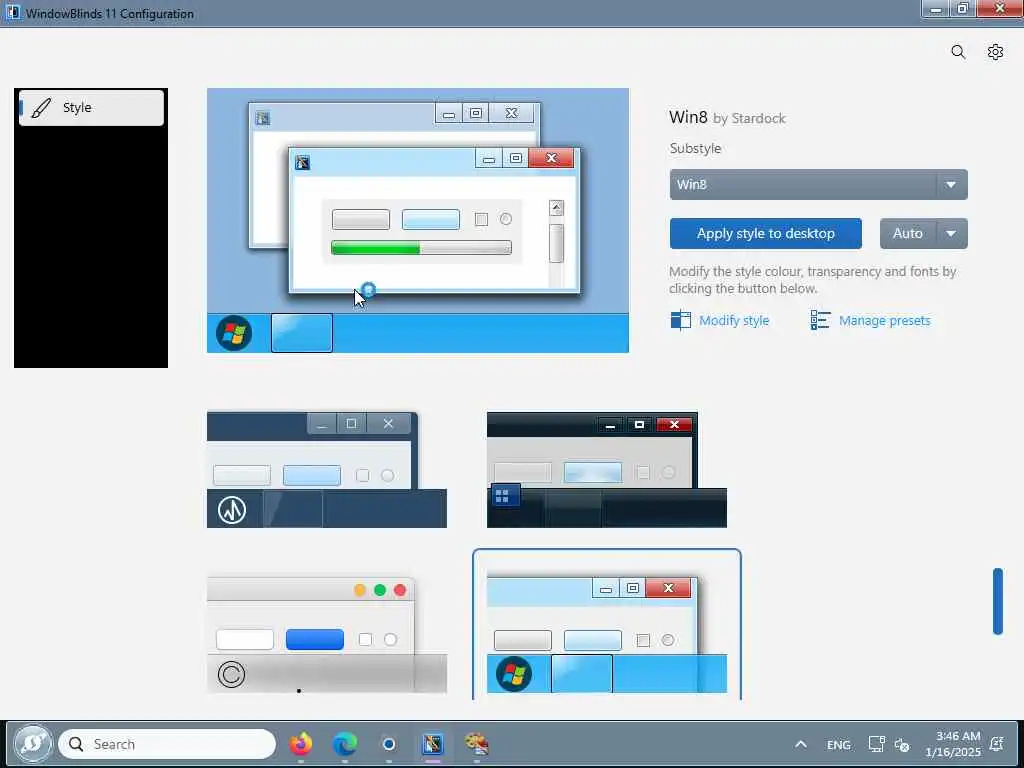This screenshot has width=1024, height=768.
Task: Select the highlighted Win8 style thumbnail
Action: 607,626
